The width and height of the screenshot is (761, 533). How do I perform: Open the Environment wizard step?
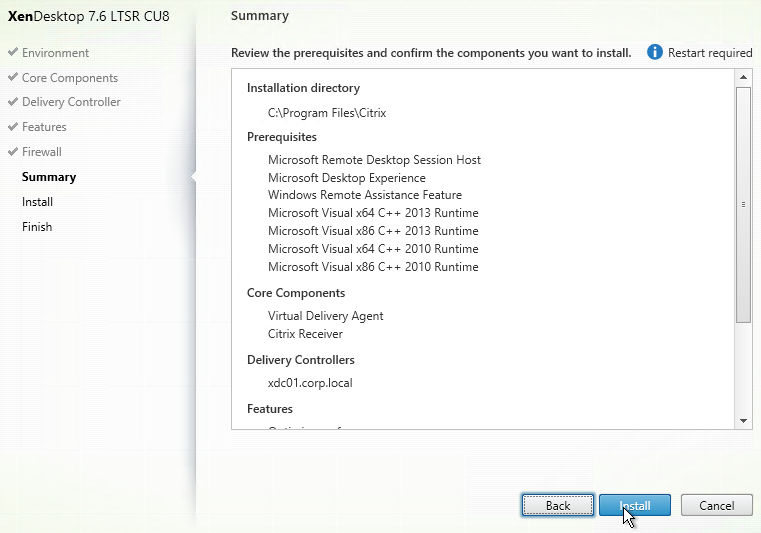(x=55, y=53)
